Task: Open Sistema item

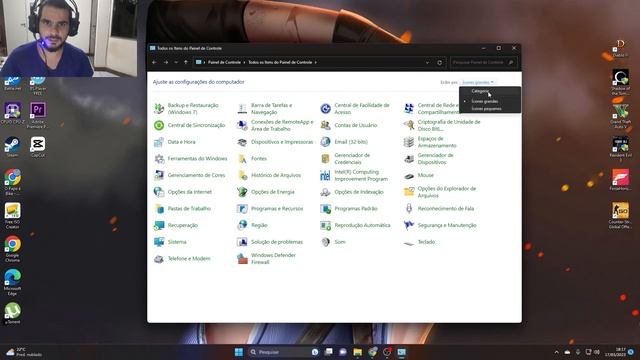Action: 170,242
